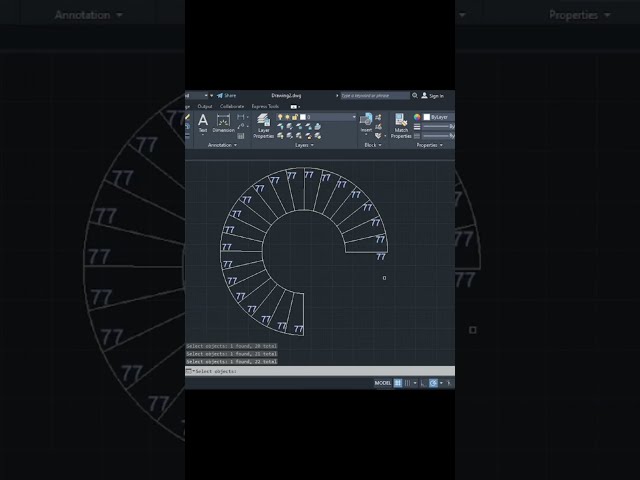
Task: Click the layer Freeze tool icon
Action: 299,126
